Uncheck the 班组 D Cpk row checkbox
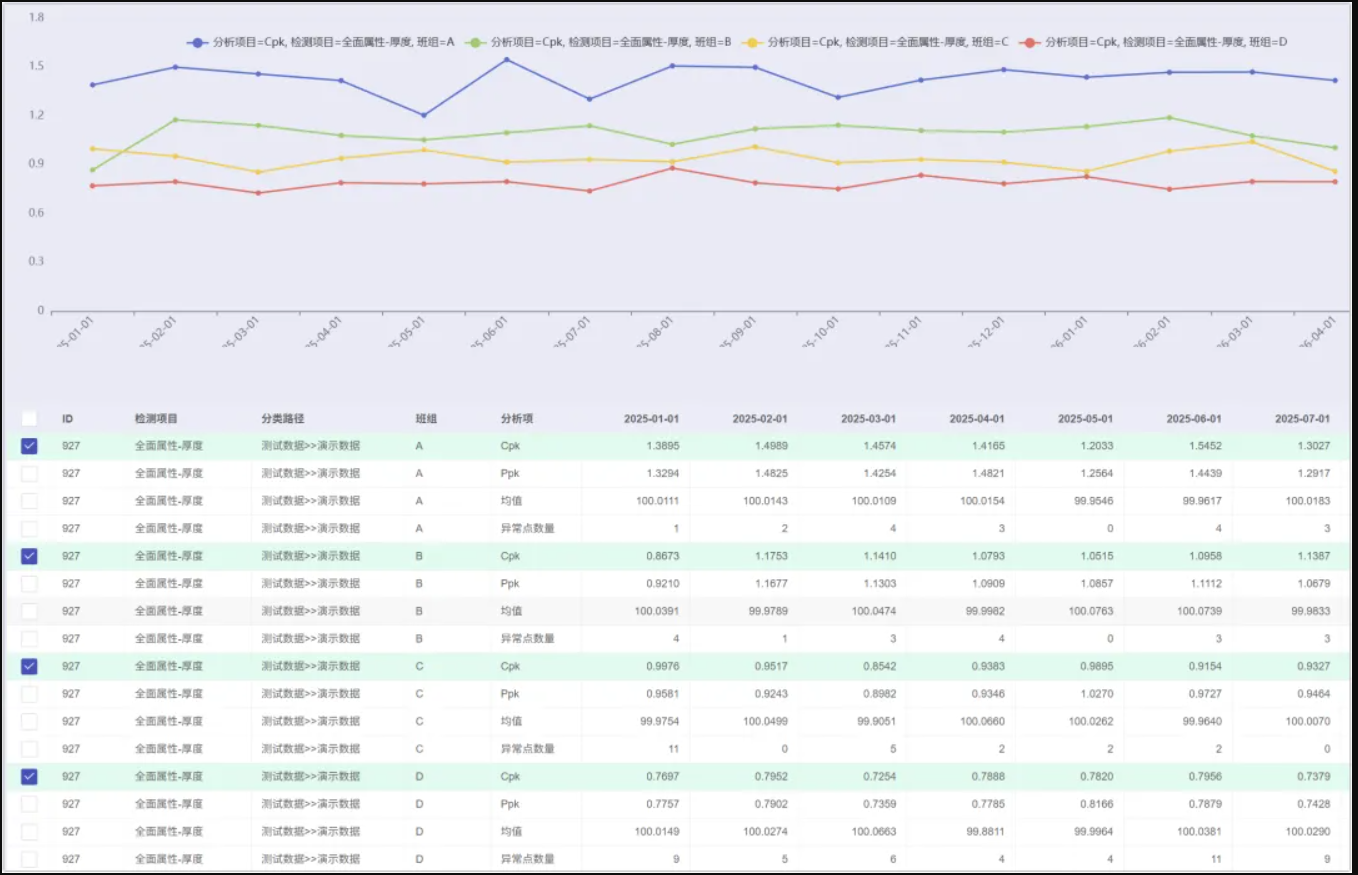1358x875 pixels. tap(29, 776)
